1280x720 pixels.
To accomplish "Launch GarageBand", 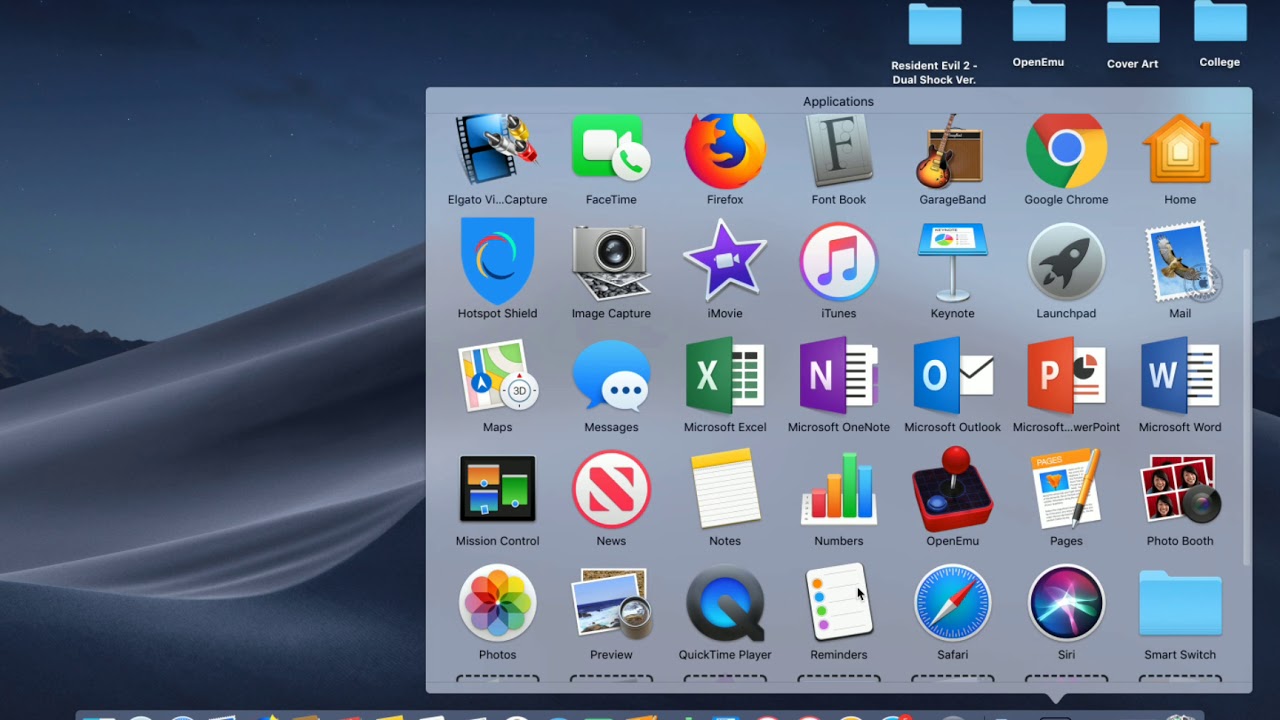I will 953,151.
